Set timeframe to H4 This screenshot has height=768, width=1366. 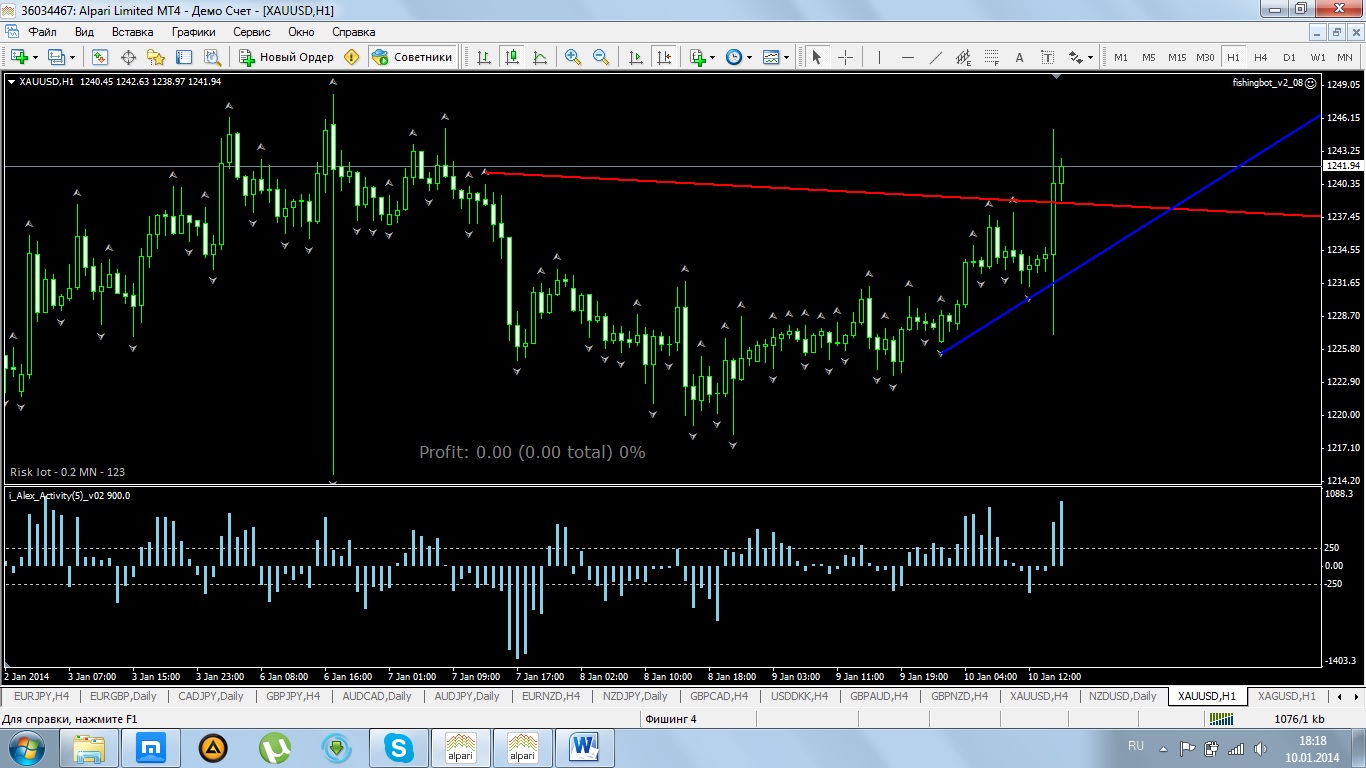tap(1261, 57)
